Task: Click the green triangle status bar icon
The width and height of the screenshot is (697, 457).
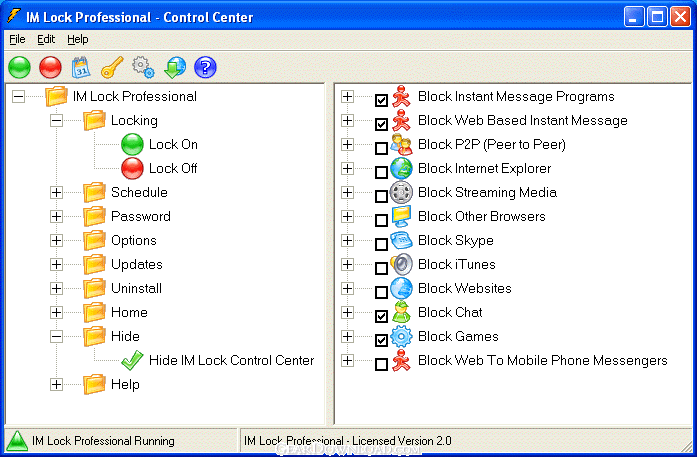Action: point(18,441)
